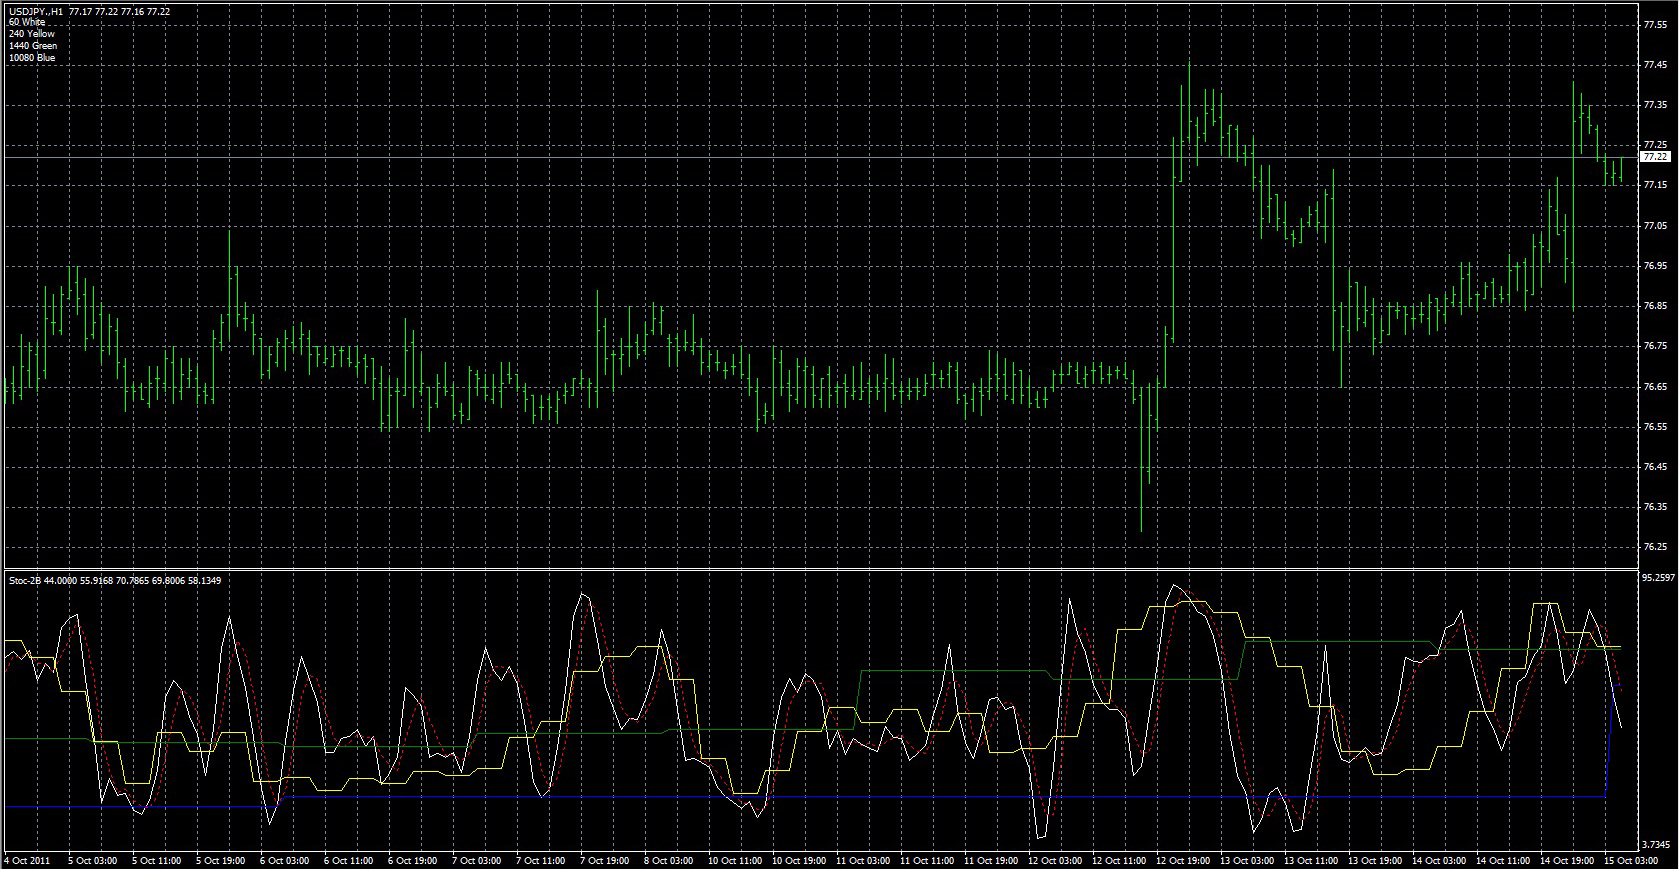This screenshot has height=869, width=1680.
Task: Select the "240 Yellow" legend label
Action: coord(32,34)
